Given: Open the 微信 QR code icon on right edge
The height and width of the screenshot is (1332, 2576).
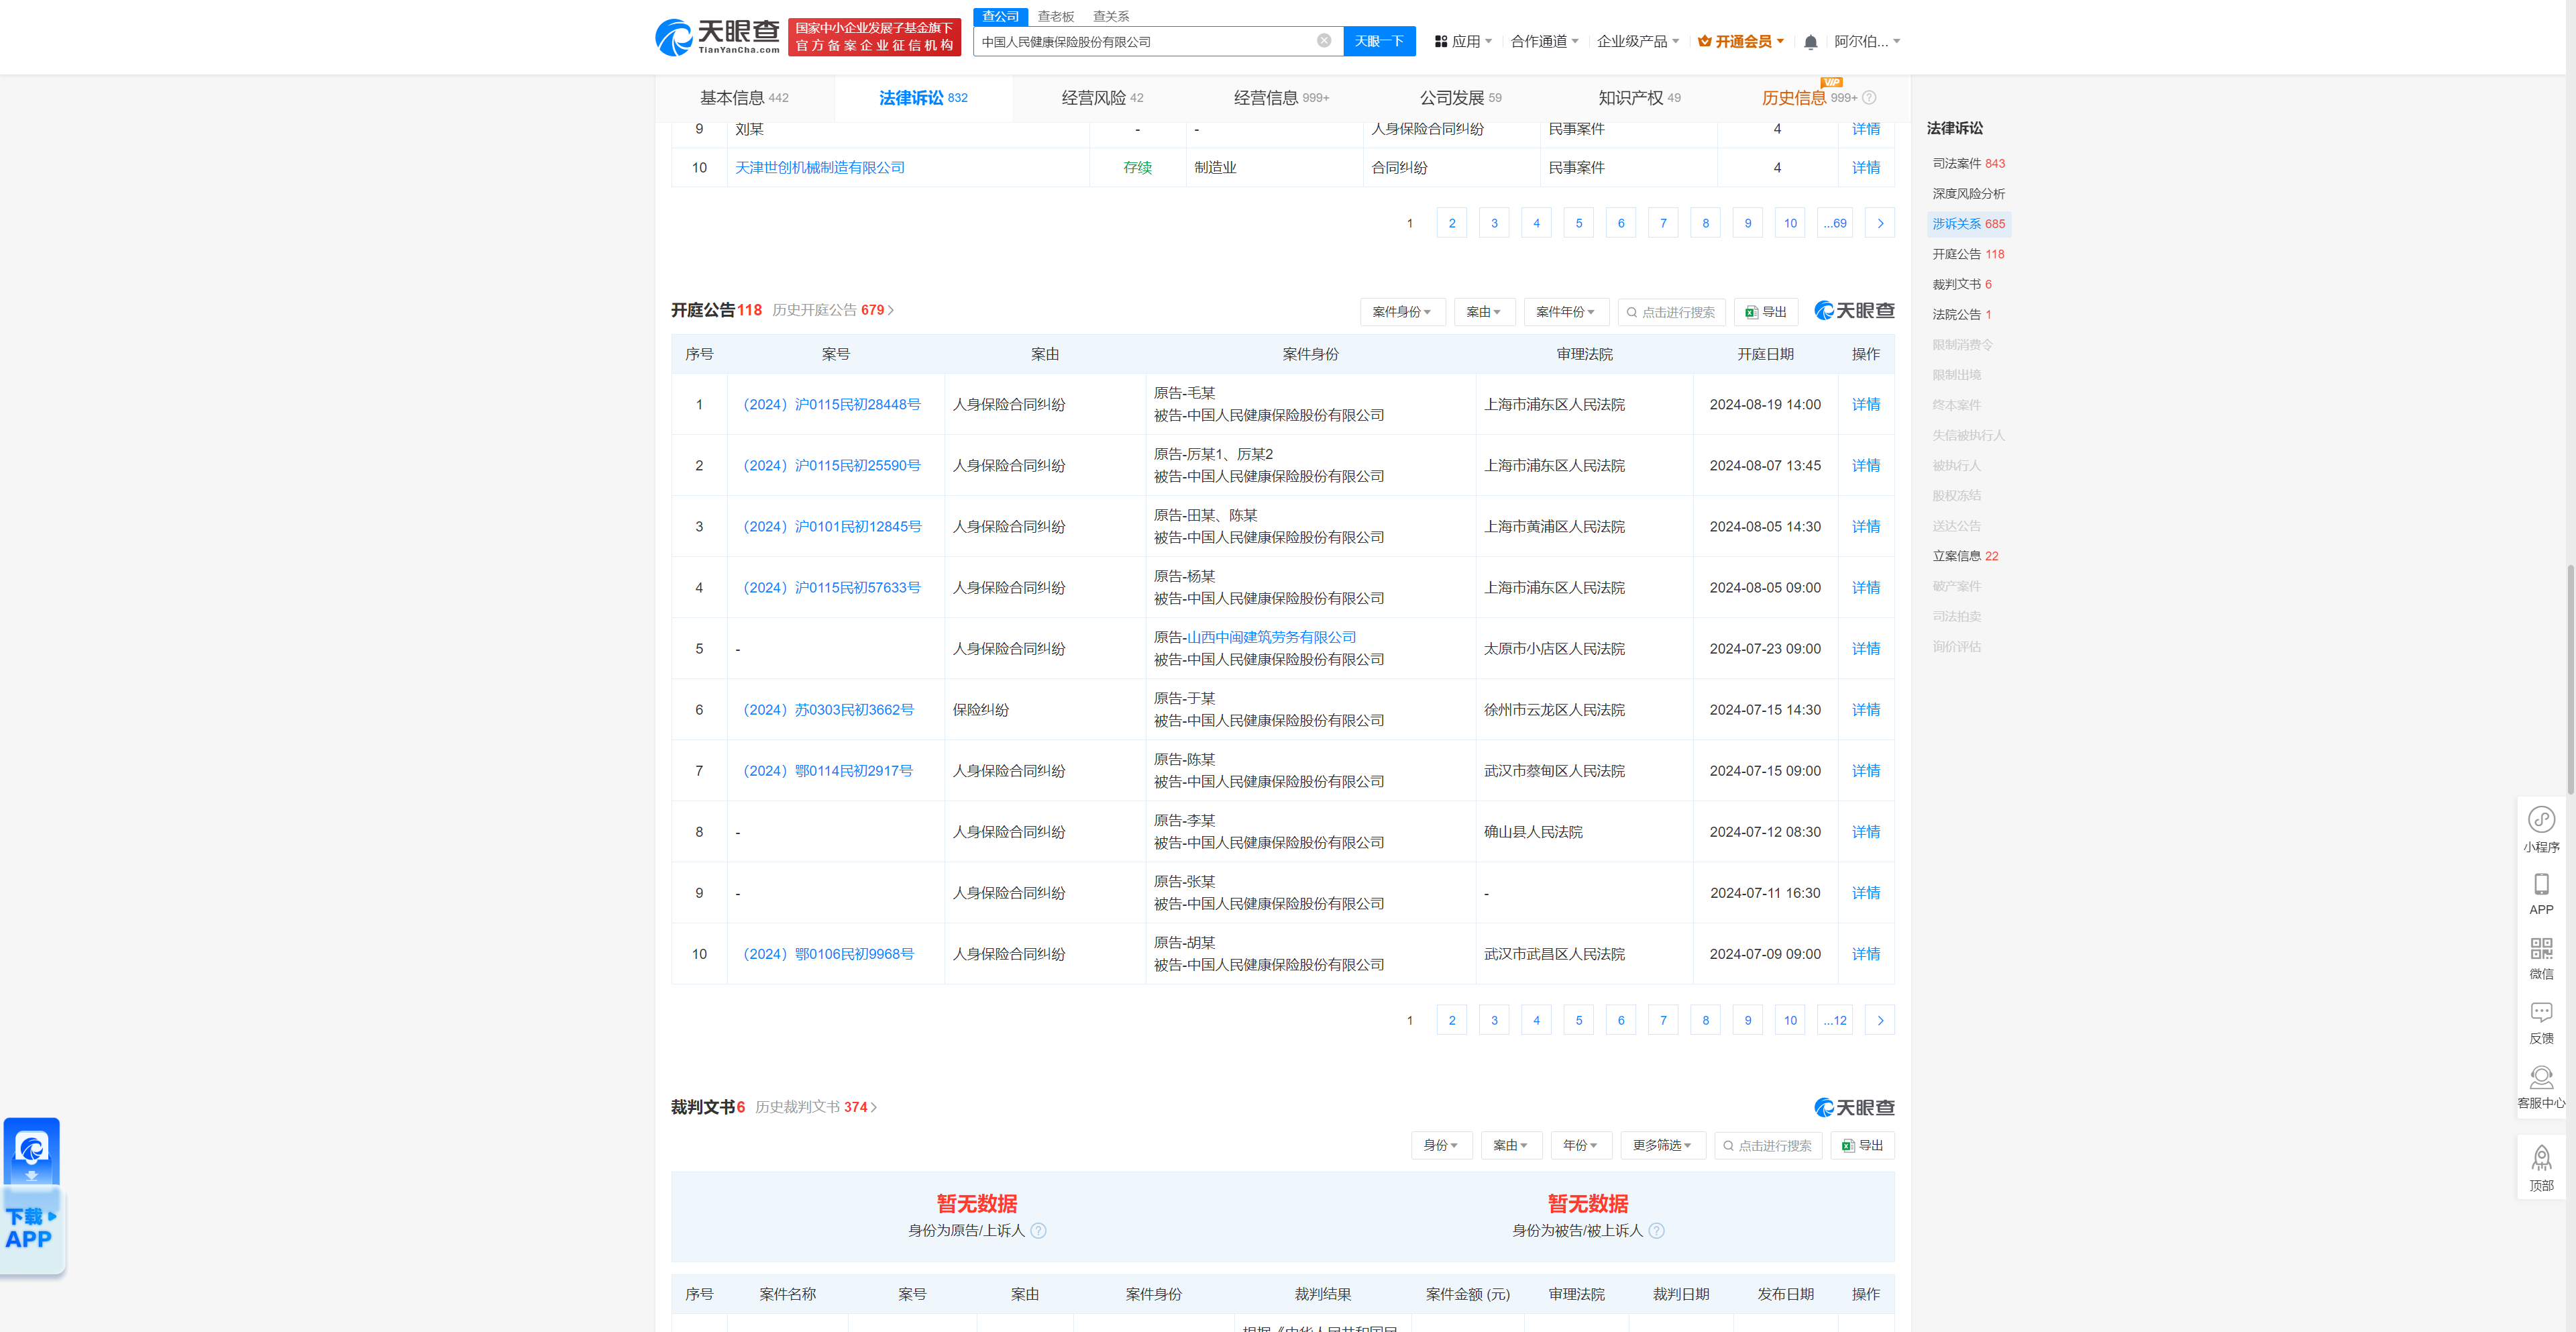Looking at the screenshot, I should pyautogui.click(x=2542, y=950).
